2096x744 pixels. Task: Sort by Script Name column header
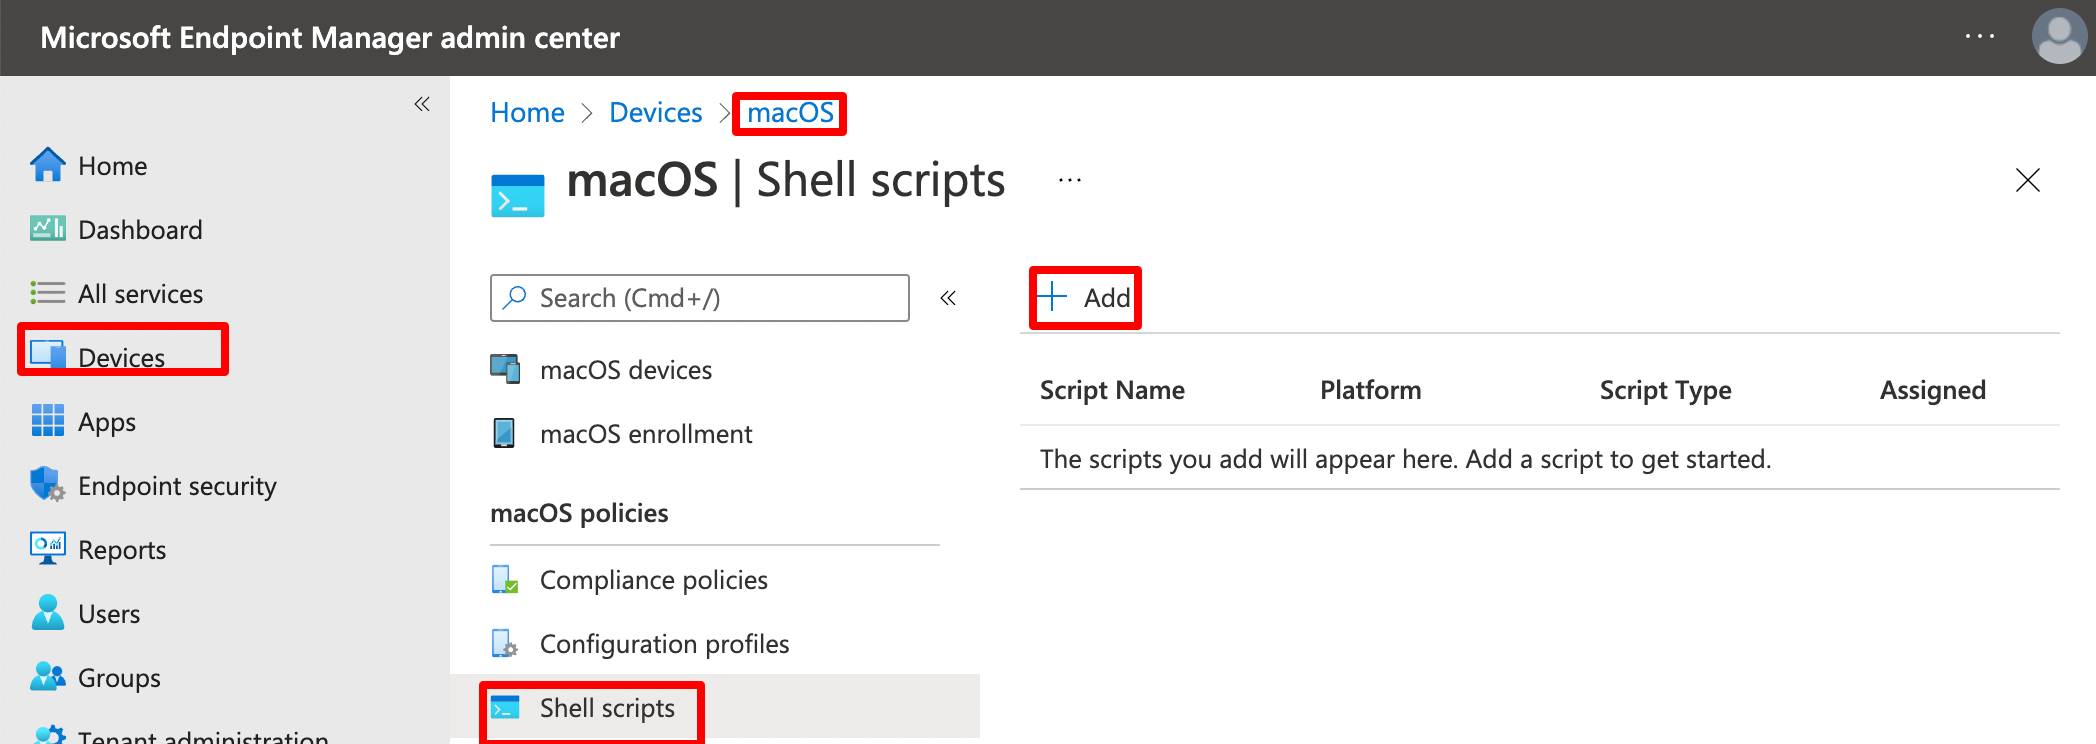coord(1112,390)
